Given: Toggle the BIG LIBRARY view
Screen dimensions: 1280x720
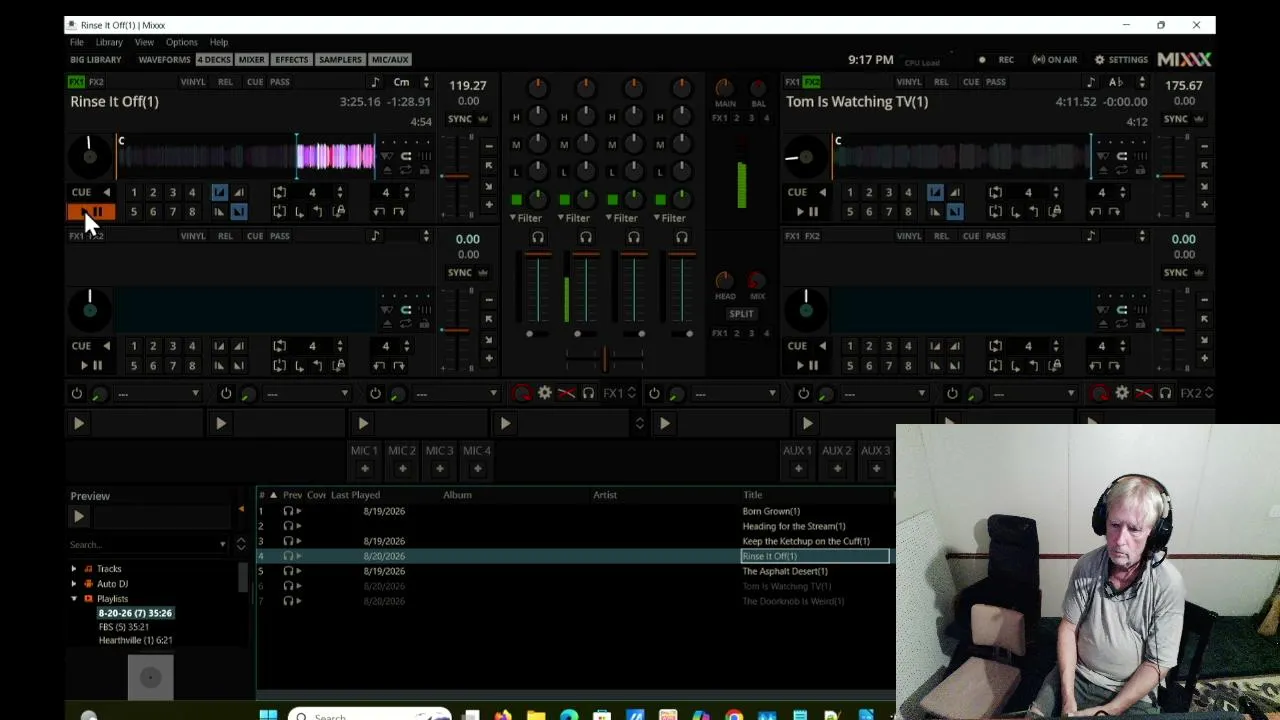Looking at the screenshot, I should [96, 60].
